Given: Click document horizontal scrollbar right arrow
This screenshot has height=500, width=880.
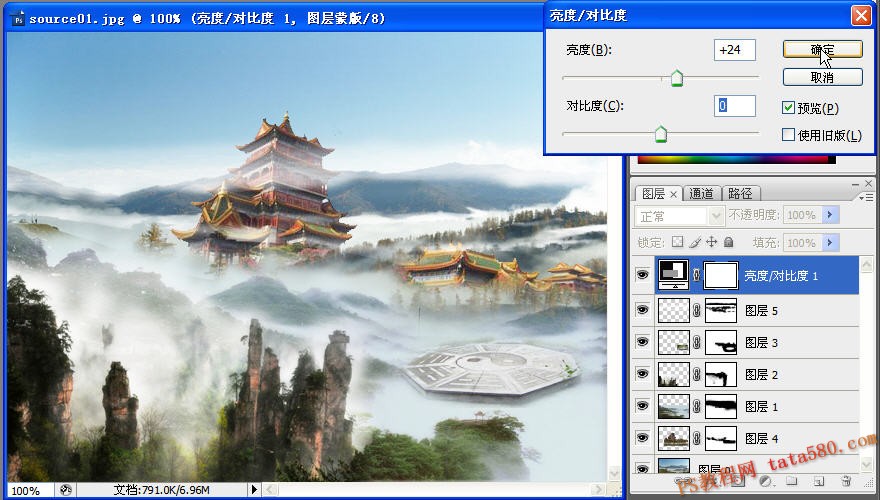Looking at the screenshot, I should point(599,490).
